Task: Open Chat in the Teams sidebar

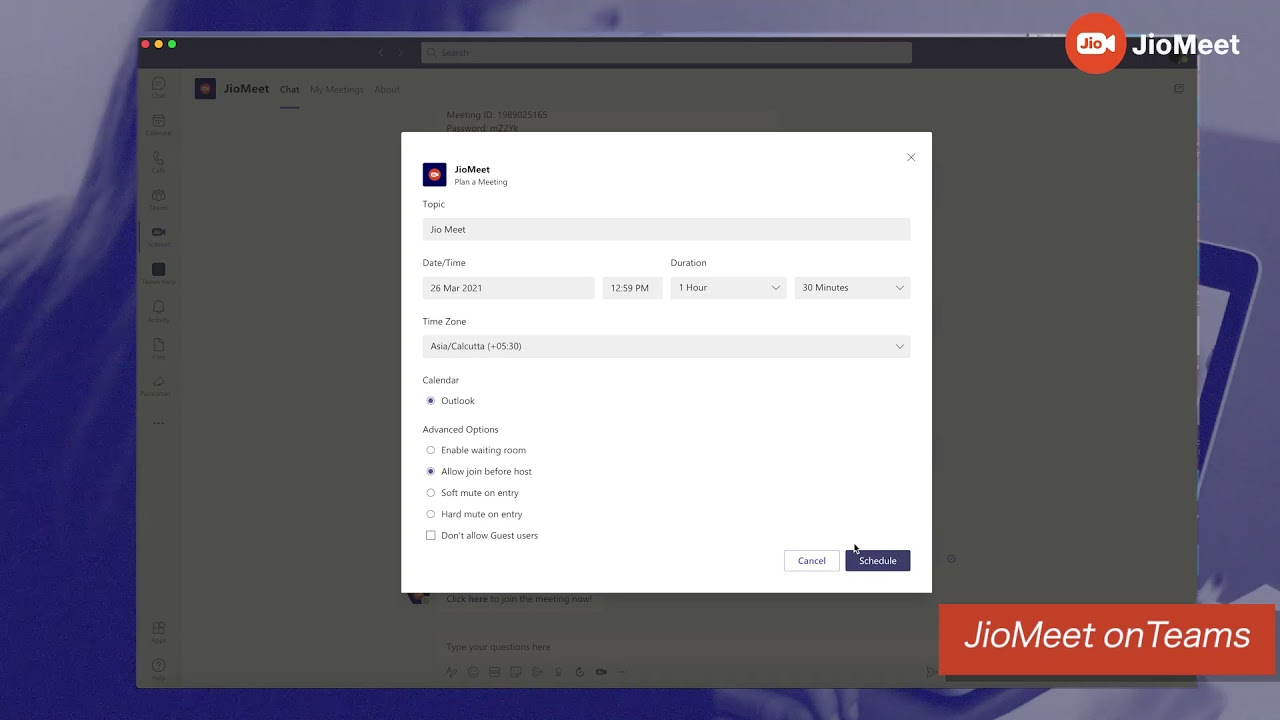Action: (x=158, y=87)
